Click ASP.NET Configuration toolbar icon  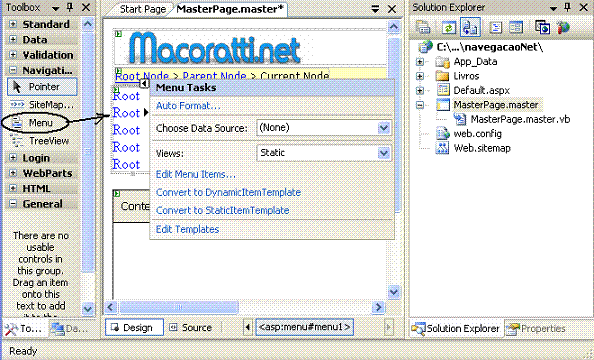(563, 27)
